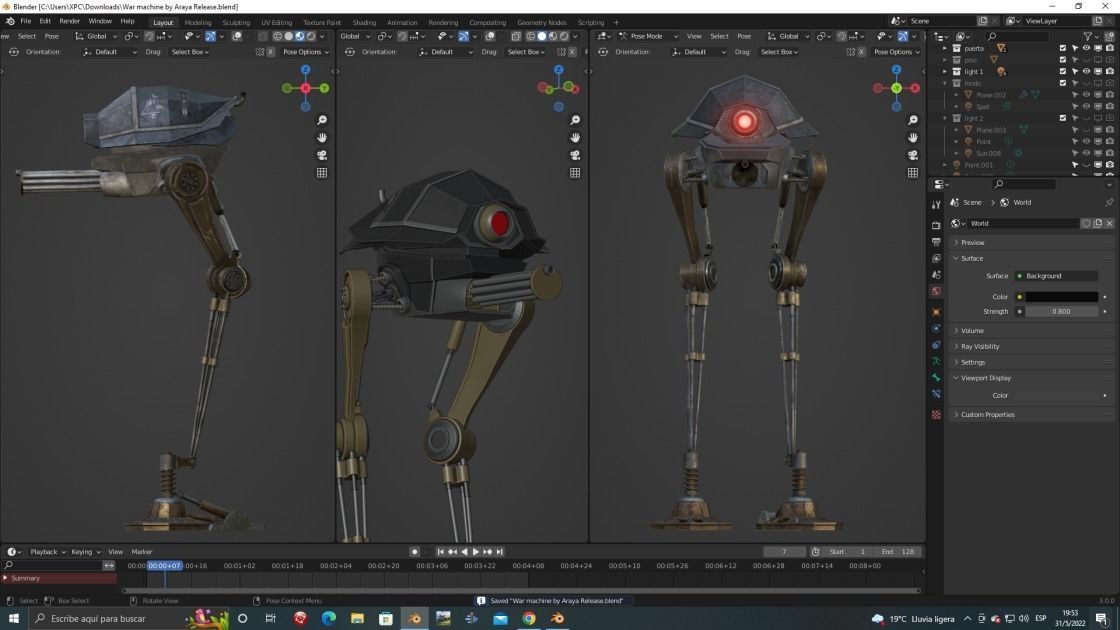Switch orthographic grid icon in left viewport
The height and width of the screenshot is (630, 1120).
[322, 173]
